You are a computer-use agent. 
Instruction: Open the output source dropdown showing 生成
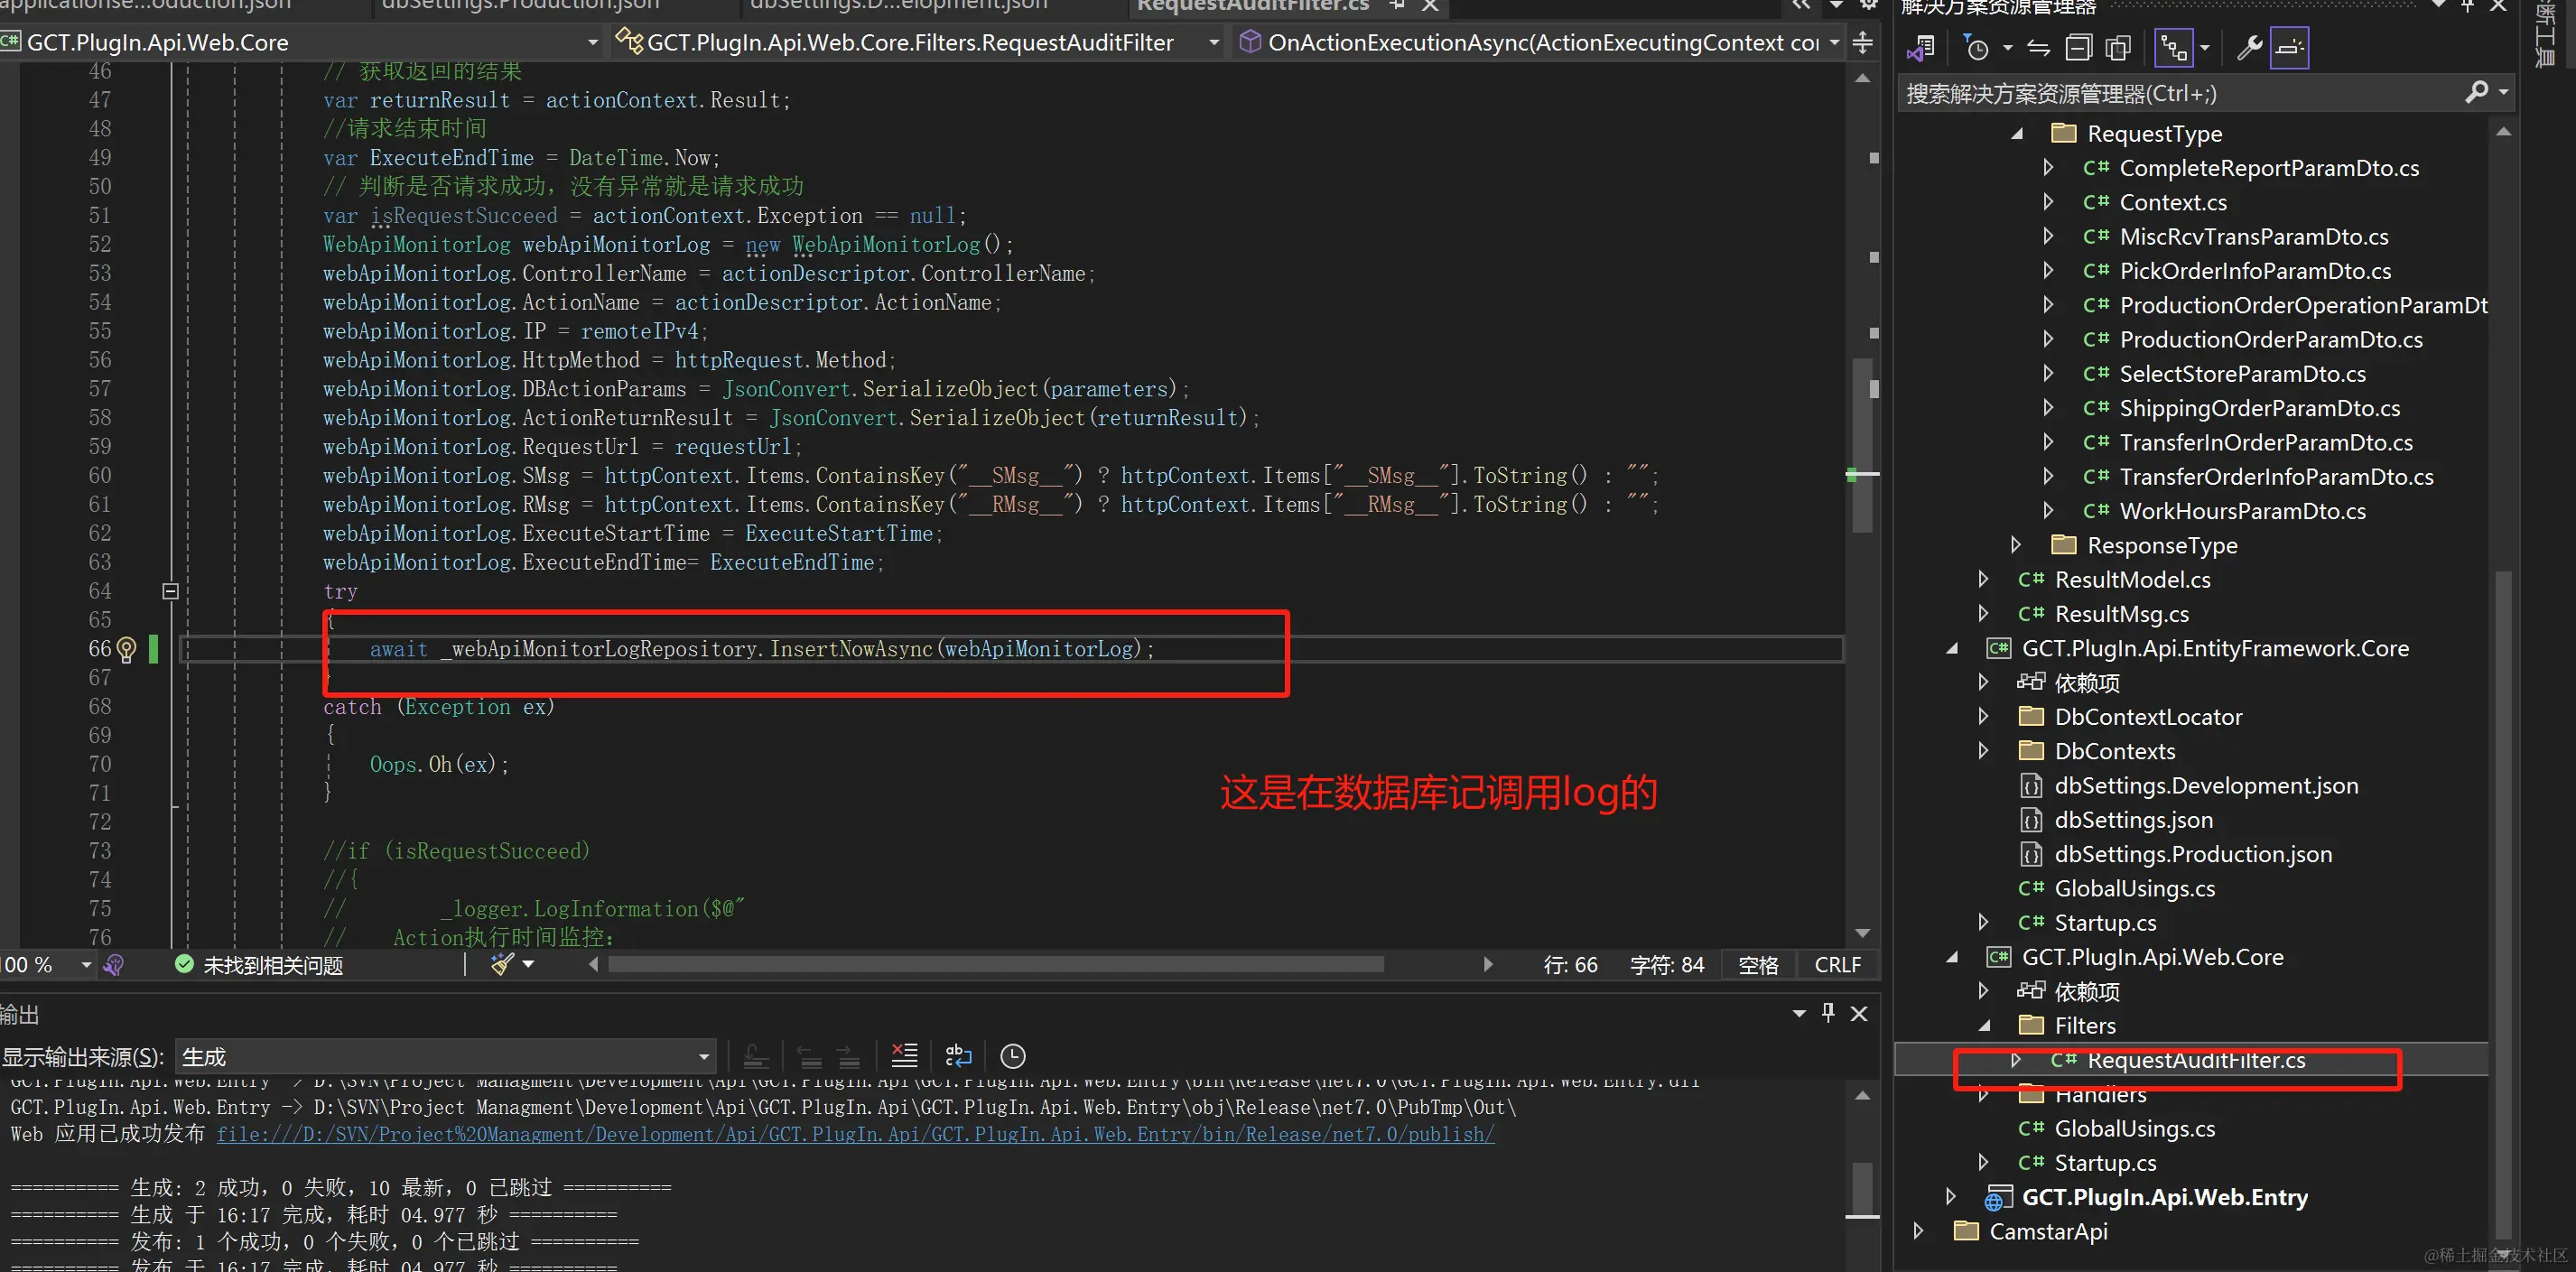coord(446,1056)
